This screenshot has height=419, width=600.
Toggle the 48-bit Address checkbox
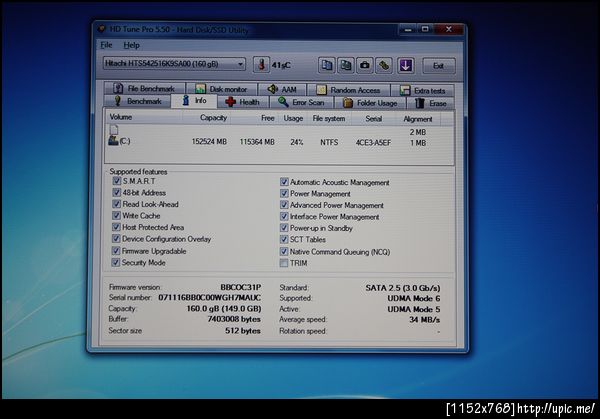117,192
